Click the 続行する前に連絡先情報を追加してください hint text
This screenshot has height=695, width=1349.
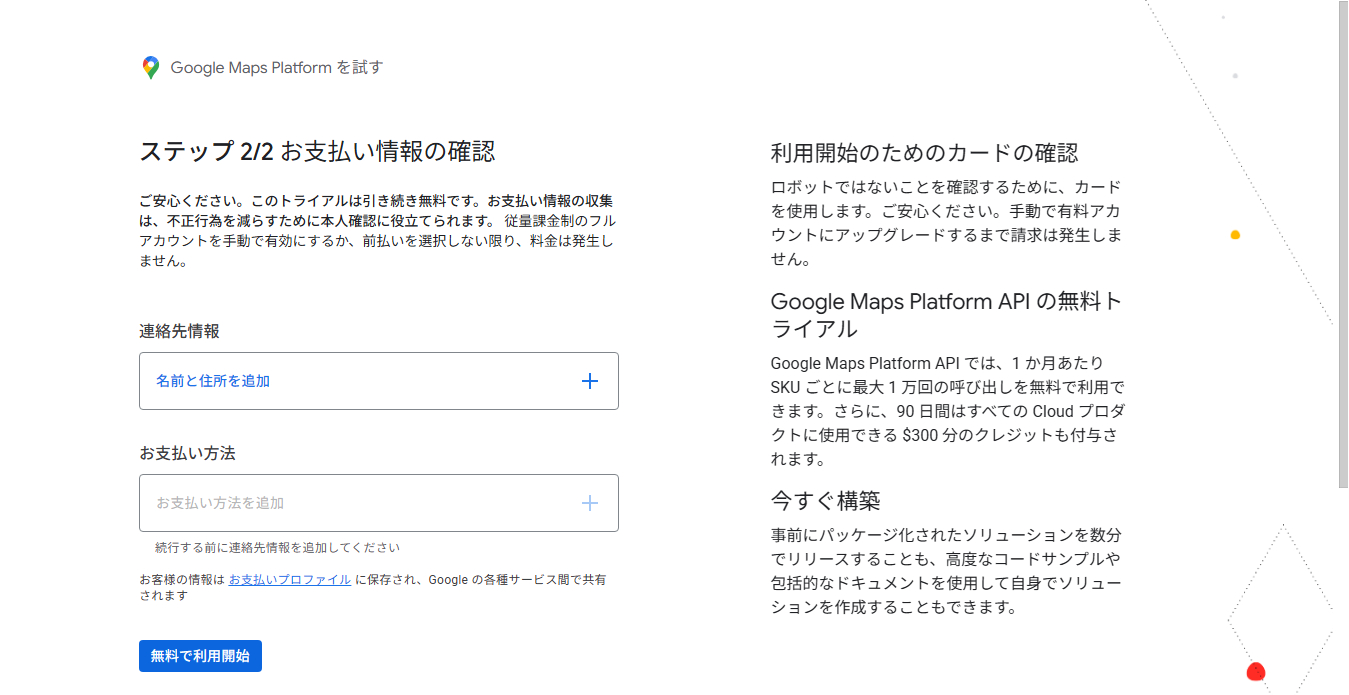(x=277, y=548)
